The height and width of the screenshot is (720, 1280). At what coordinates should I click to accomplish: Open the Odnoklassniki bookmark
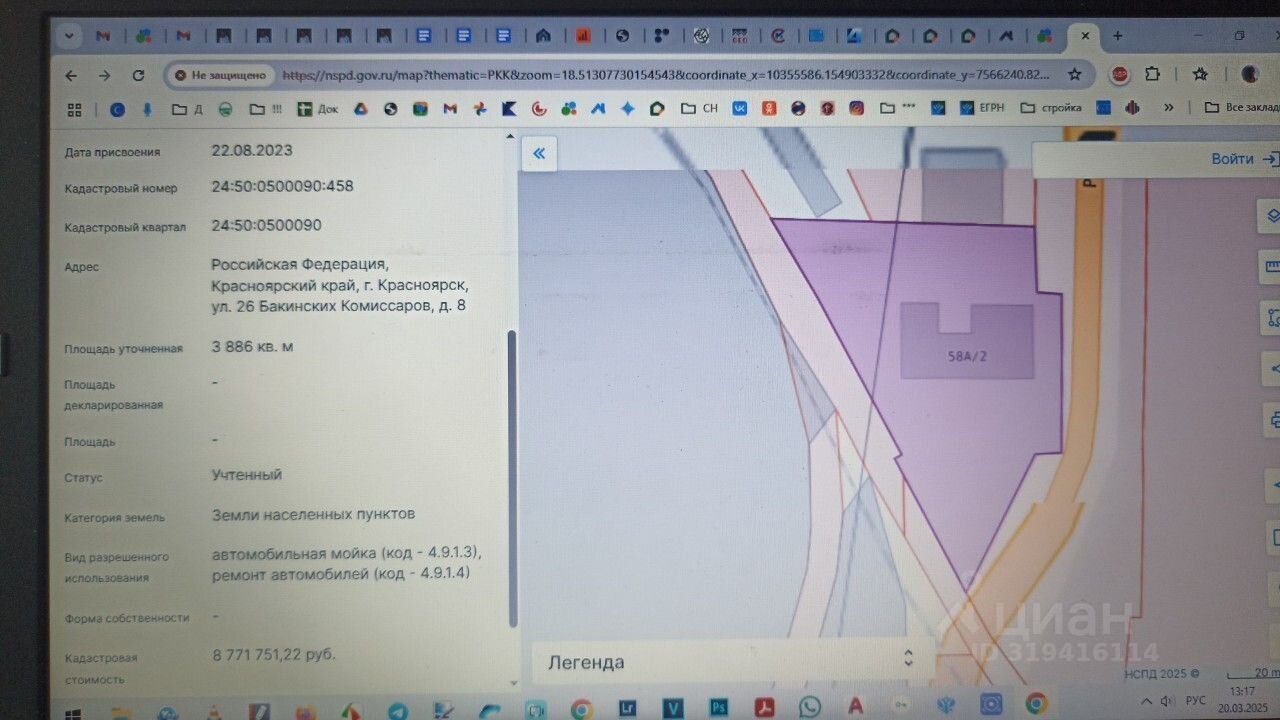pos(768,109)
